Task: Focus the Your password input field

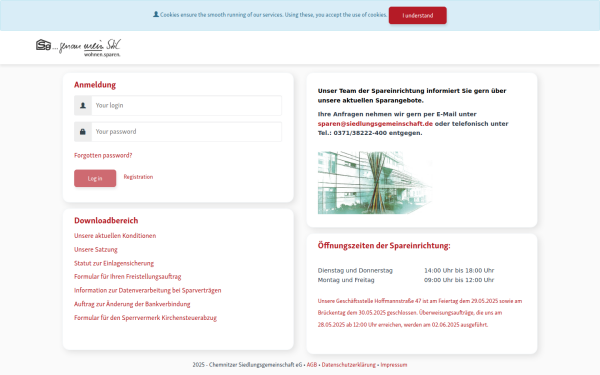Action: tap(186, 132)
